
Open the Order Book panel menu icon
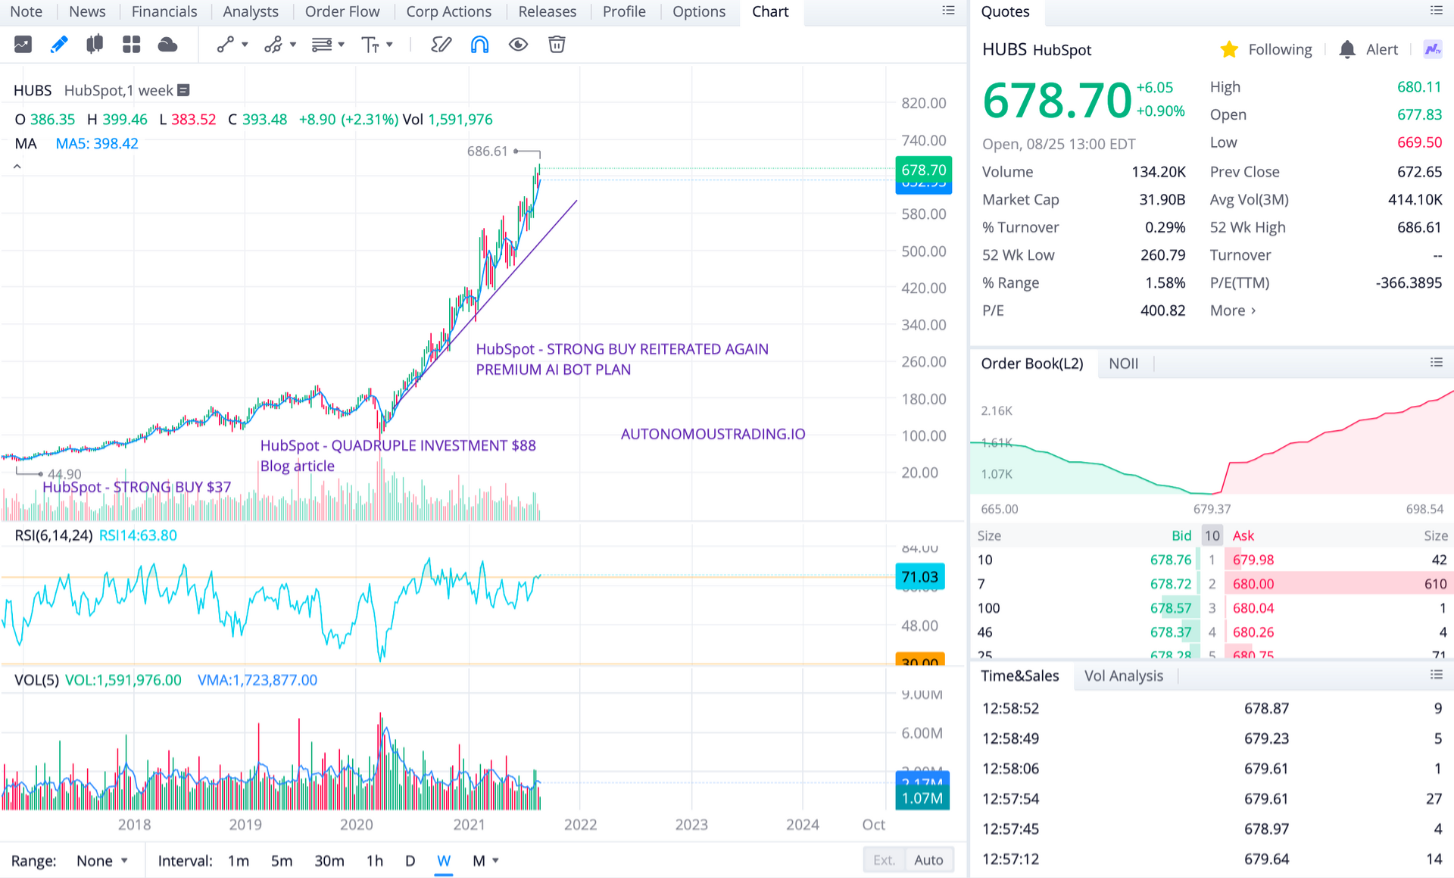(1436, 362)
